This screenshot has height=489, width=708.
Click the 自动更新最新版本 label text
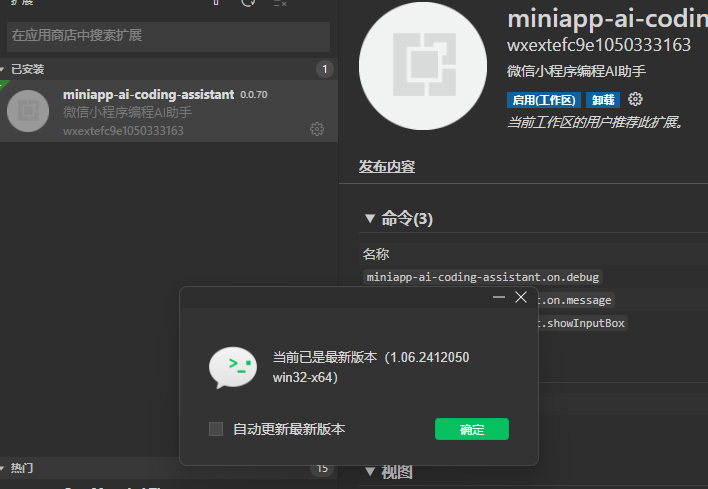[x=289, y=429]
